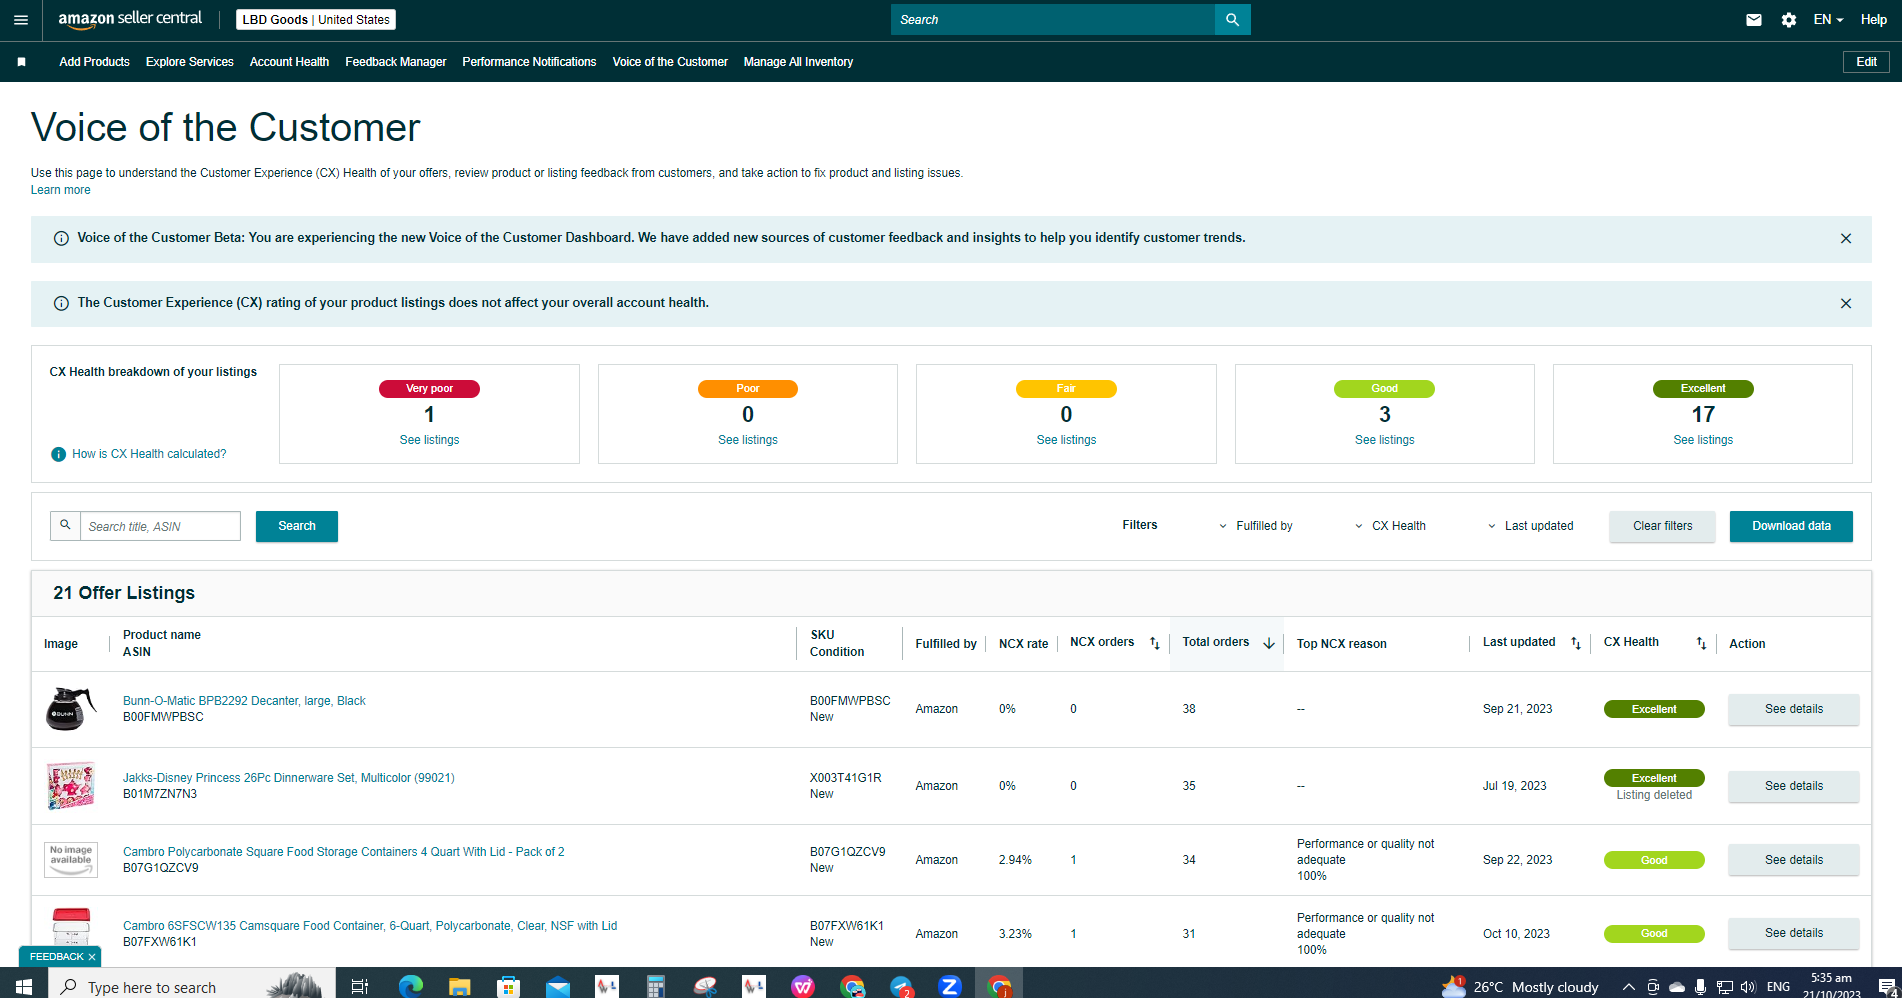Open Explore Services in the navigation bar

point(189,62)
